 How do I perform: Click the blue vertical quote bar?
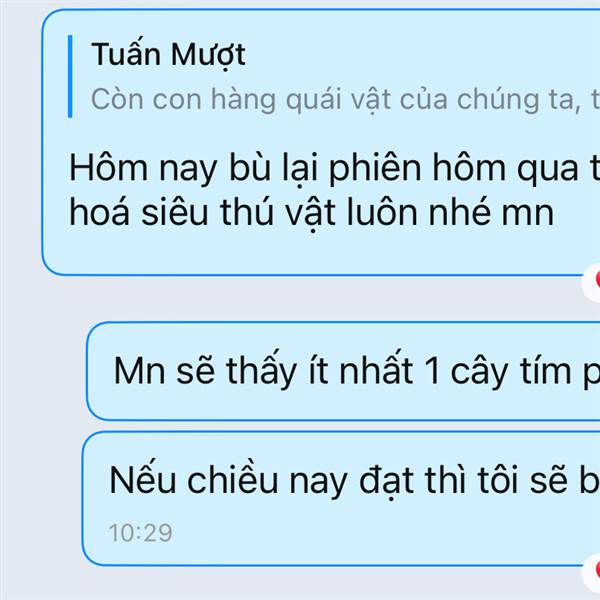tap(70, 76)
